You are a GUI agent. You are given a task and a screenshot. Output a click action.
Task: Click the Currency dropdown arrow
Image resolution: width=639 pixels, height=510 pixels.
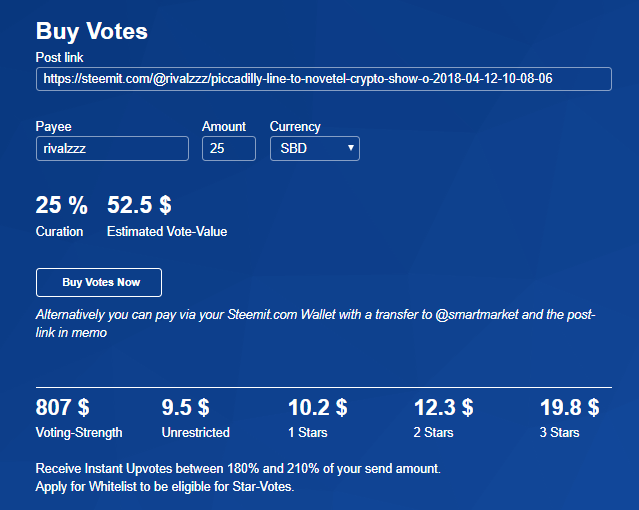pyautogui.click(x=350, y=148)
